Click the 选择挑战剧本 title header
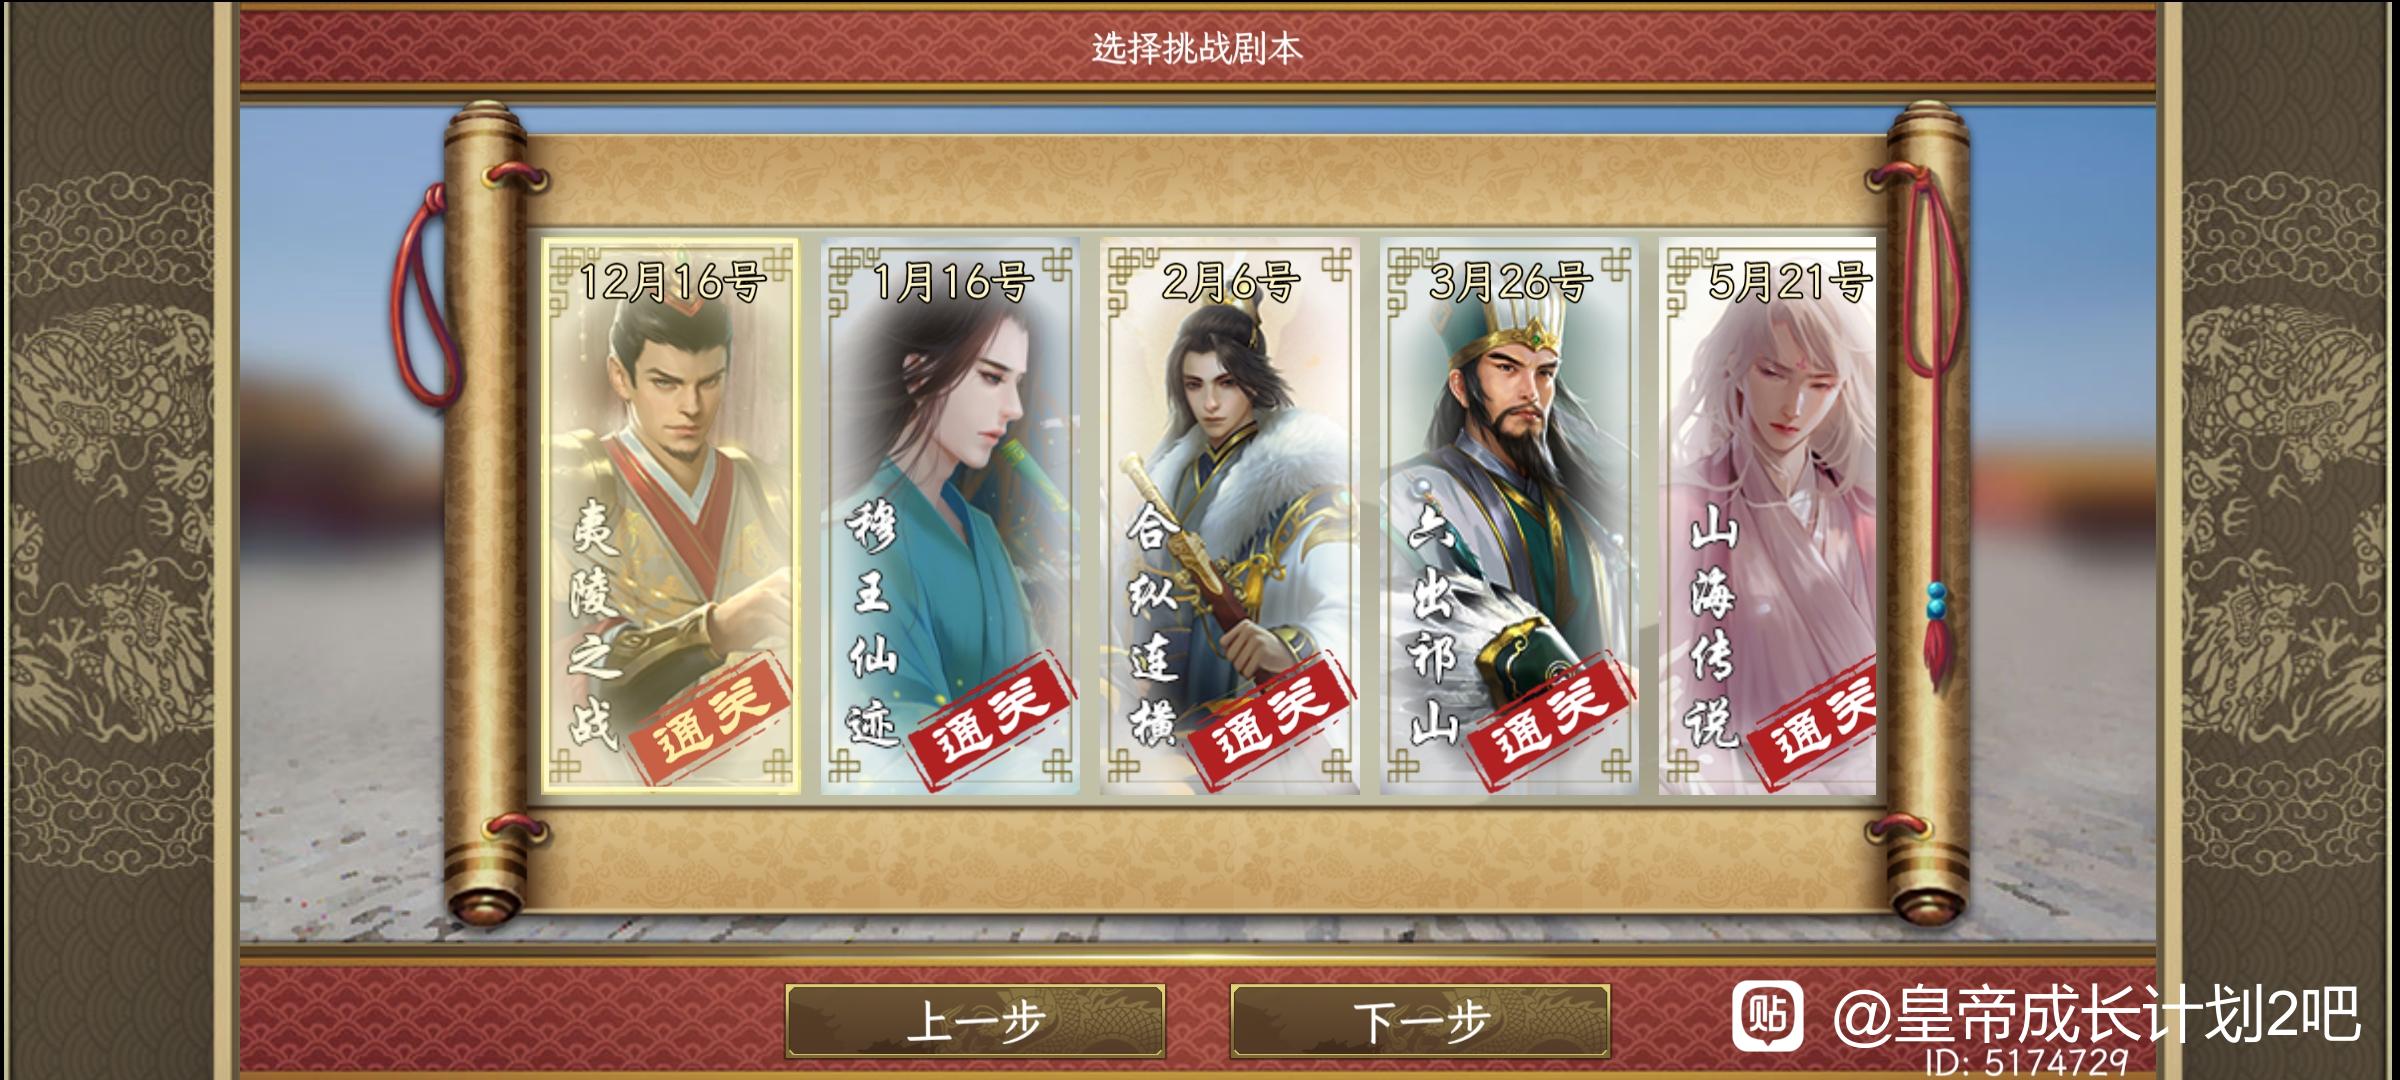The width and height of the screenshot is (2400, 1080). click(1197, 48)
